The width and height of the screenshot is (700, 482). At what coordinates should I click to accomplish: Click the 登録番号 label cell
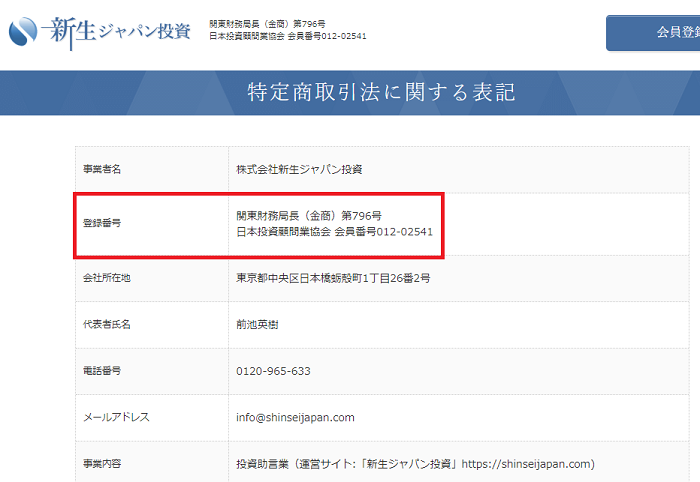click(152, 224)
